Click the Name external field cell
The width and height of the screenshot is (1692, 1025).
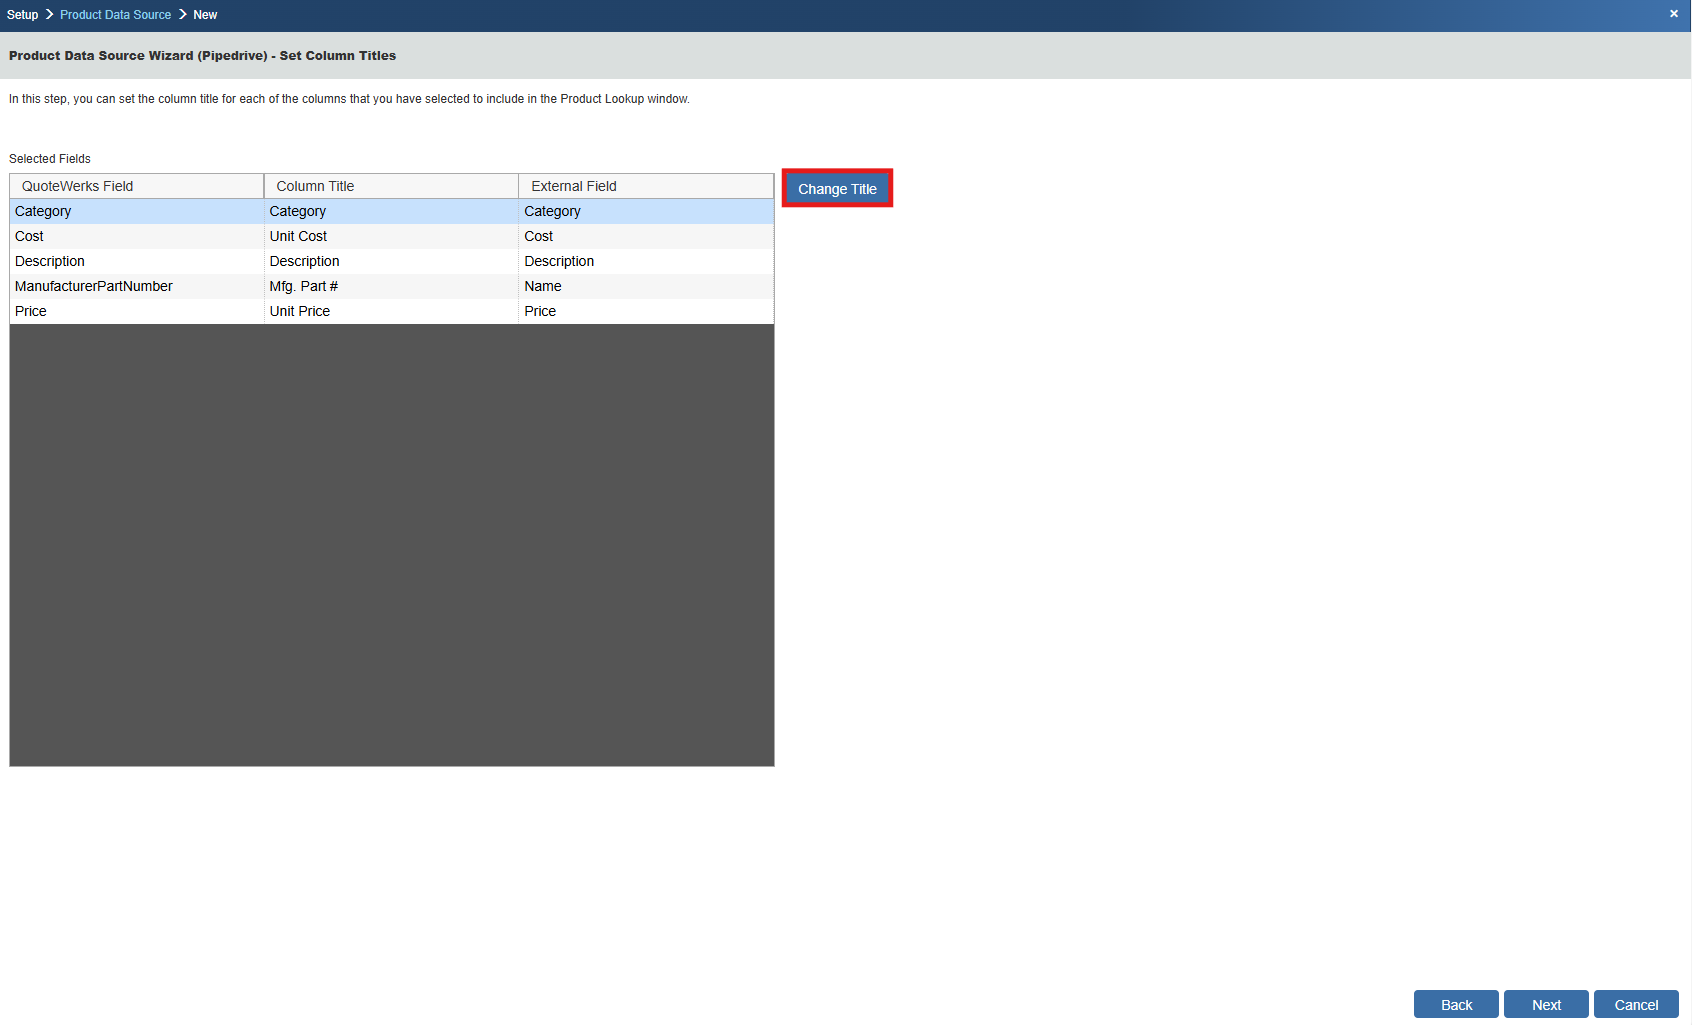coord(543,286)
